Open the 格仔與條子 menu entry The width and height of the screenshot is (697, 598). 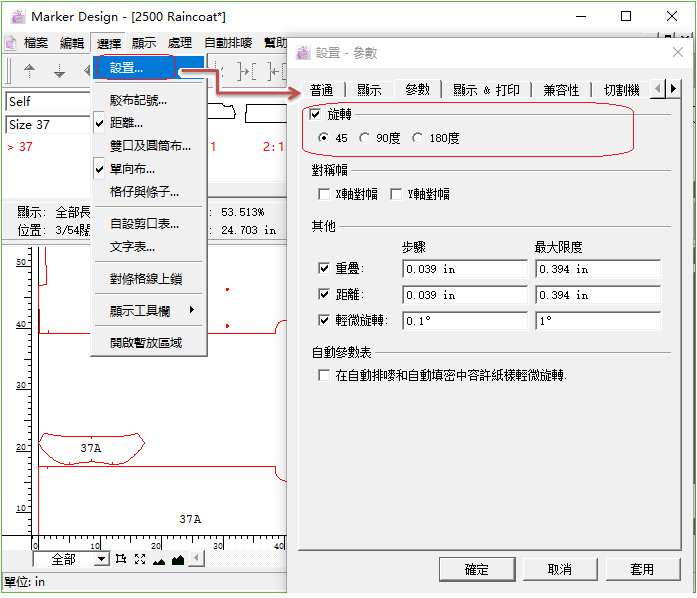point(144,191)
